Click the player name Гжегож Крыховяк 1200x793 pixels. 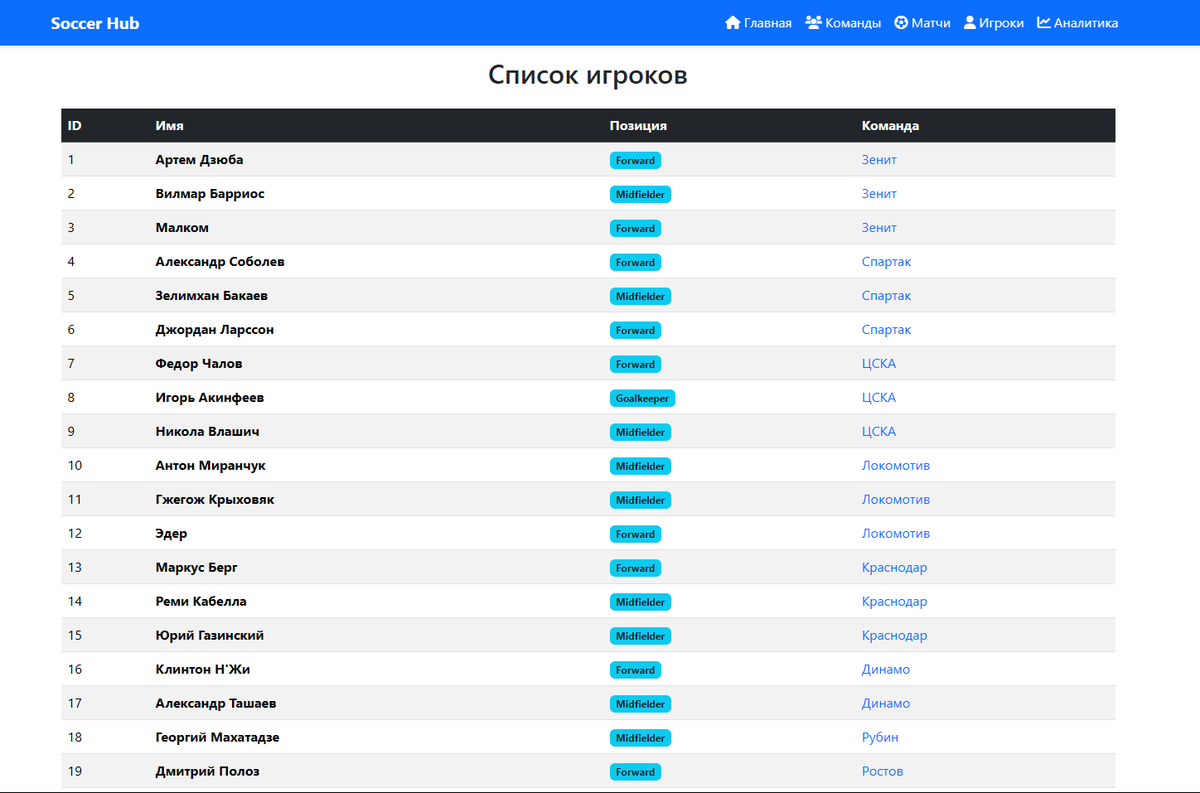click(215, 500)
